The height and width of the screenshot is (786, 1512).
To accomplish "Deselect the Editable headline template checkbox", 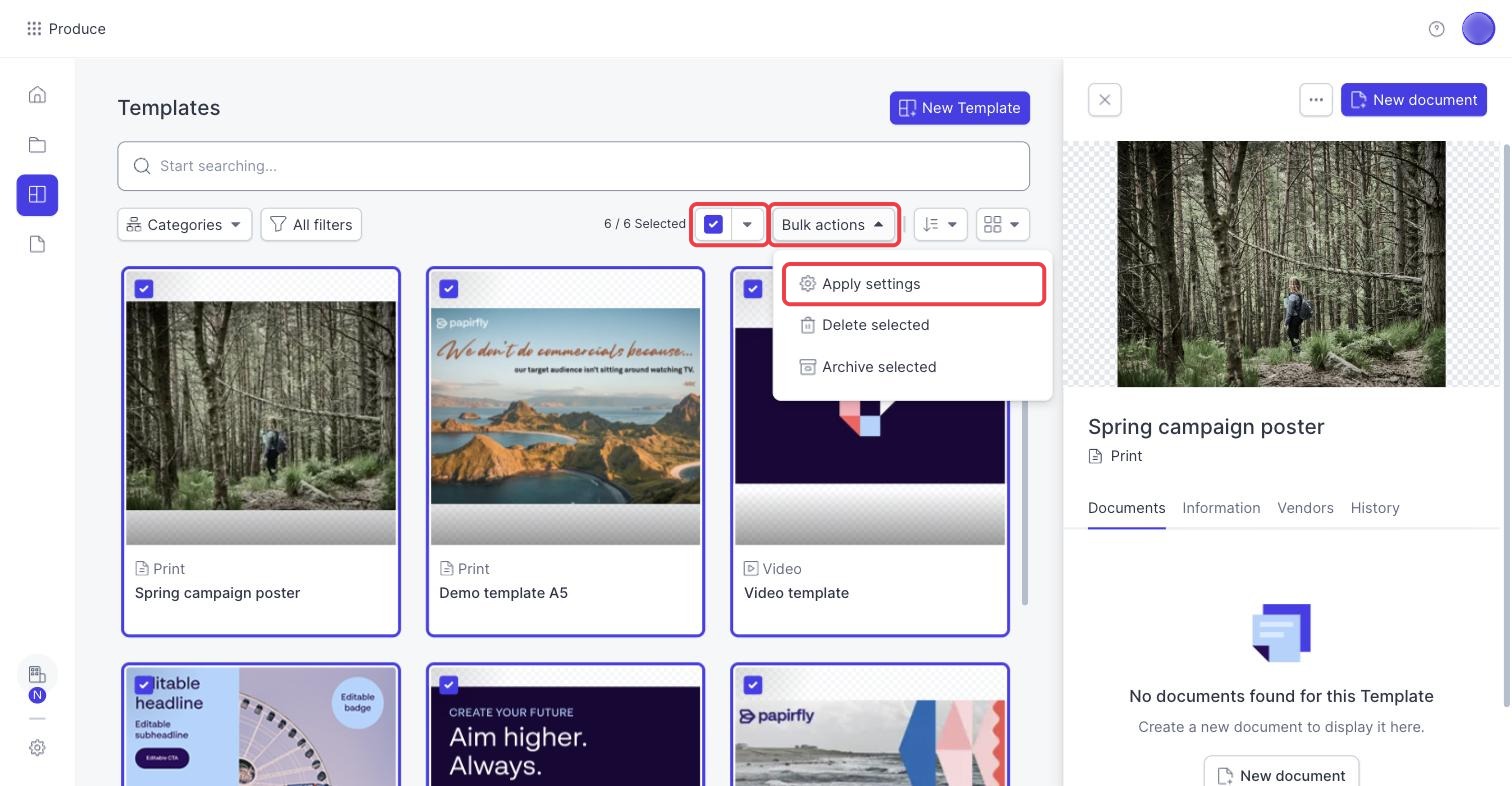I will pos(144,685).
